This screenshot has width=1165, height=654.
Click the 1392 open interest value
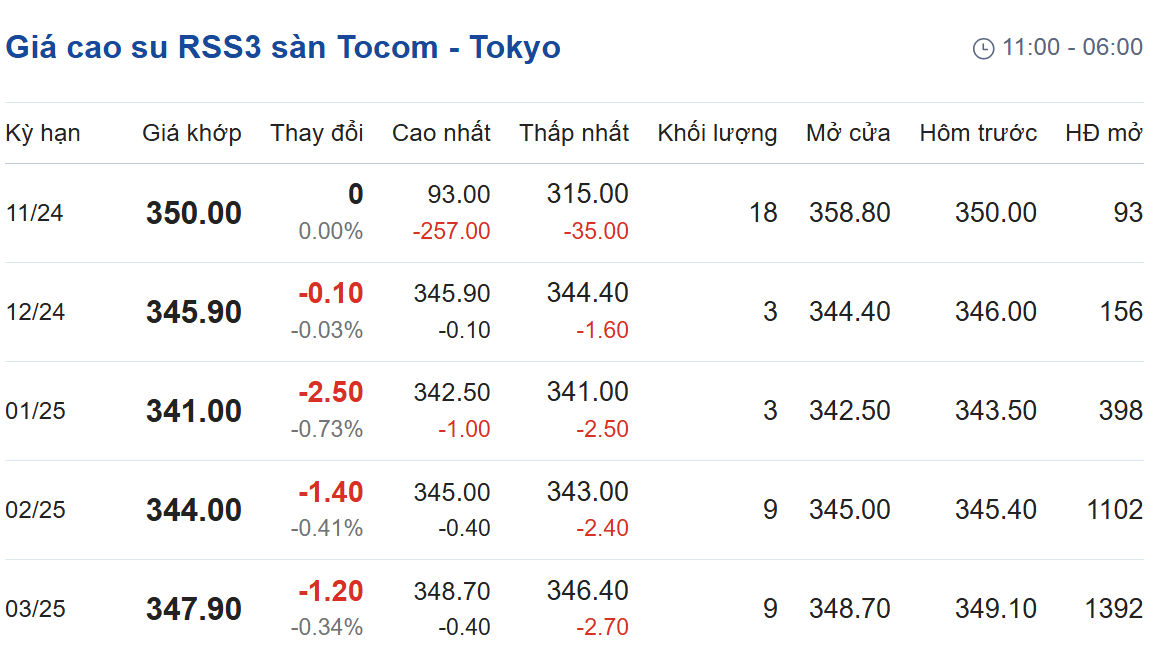click(1114, 609)
